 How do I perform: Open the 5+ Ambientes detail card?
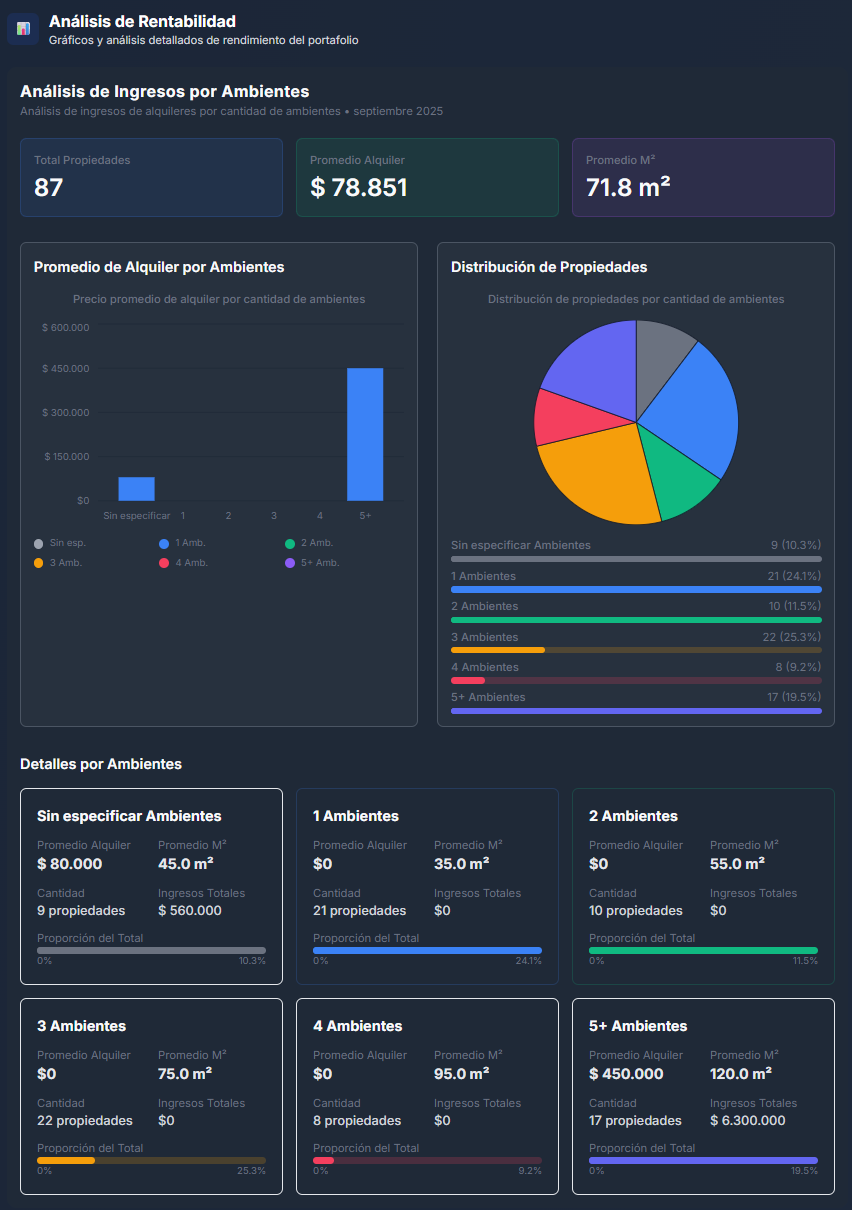click(x=703, y=1096)
